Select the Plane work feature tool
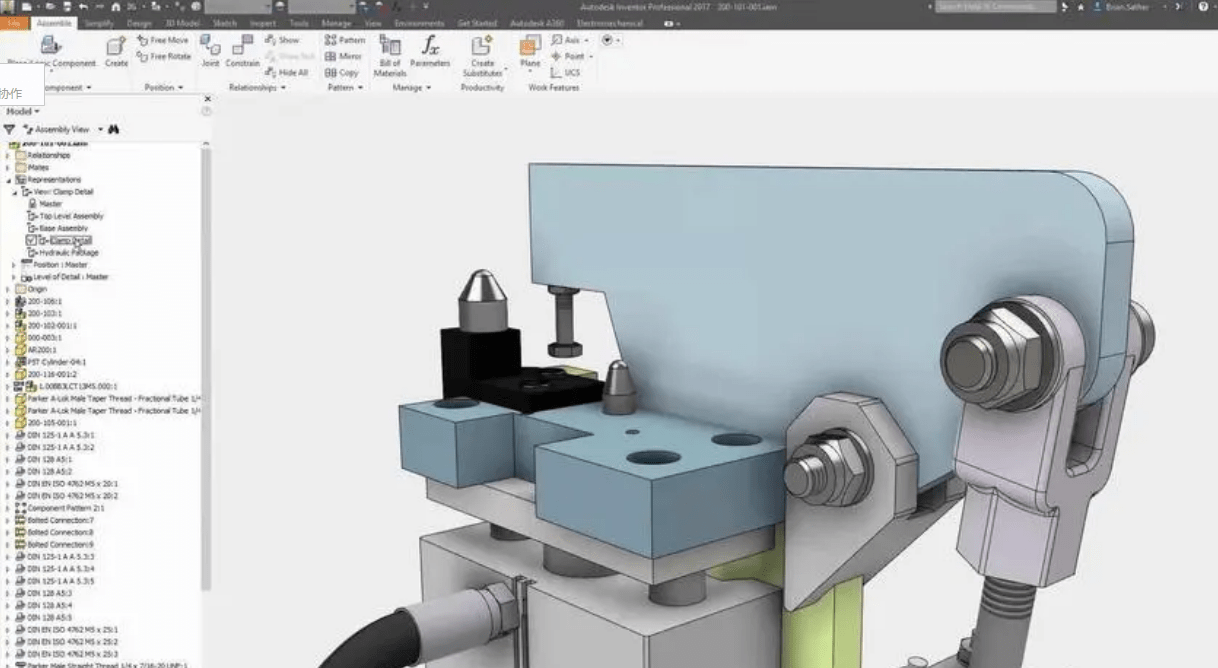This screenshot has height=668, width=1218. (530, 47)
